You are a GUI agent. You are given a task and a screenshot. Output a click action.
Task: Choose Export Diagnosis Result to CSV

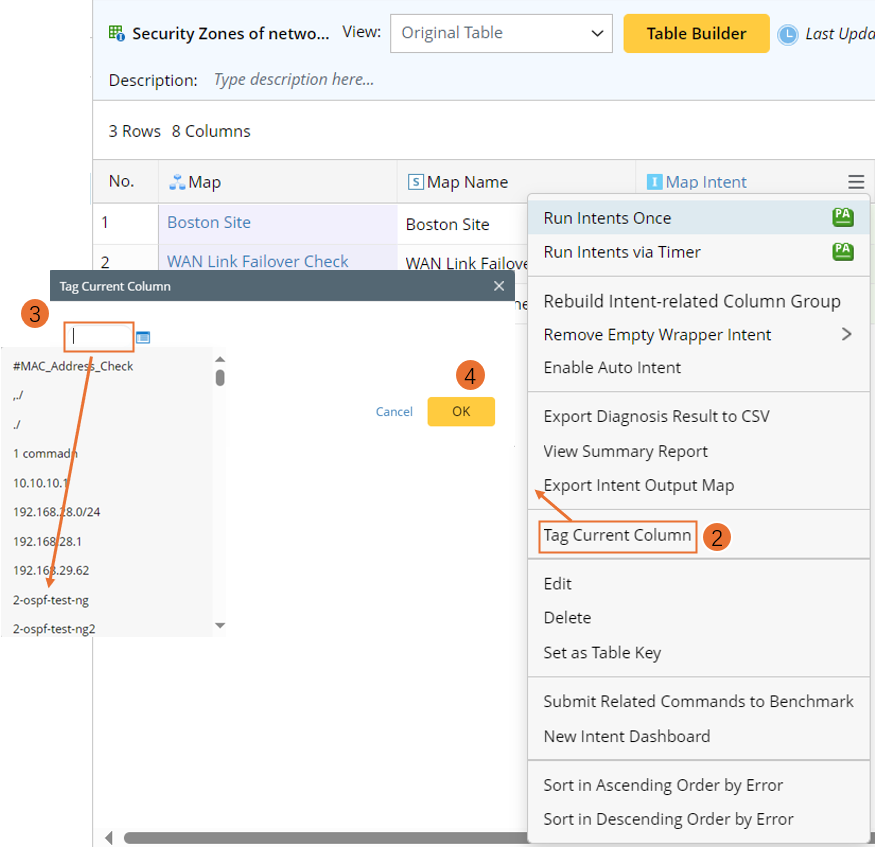656,416
